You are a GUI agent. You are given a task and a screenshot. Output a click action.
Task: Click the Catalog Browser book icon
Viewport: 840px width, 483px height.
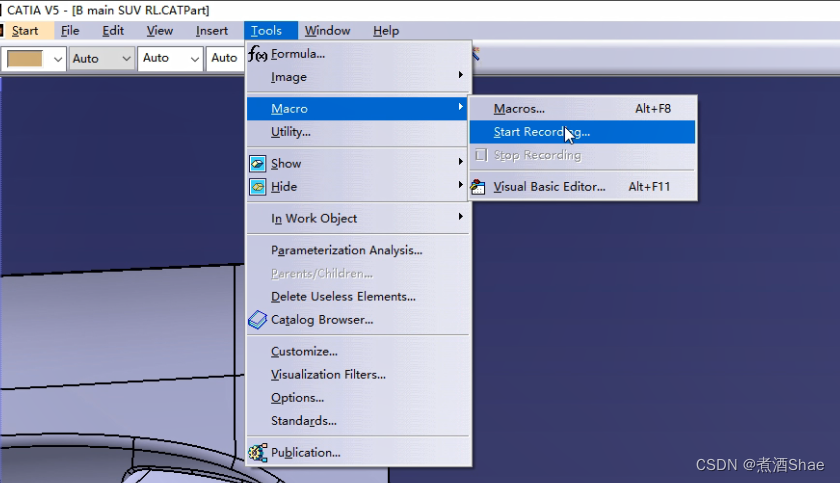tap(258, 320)
